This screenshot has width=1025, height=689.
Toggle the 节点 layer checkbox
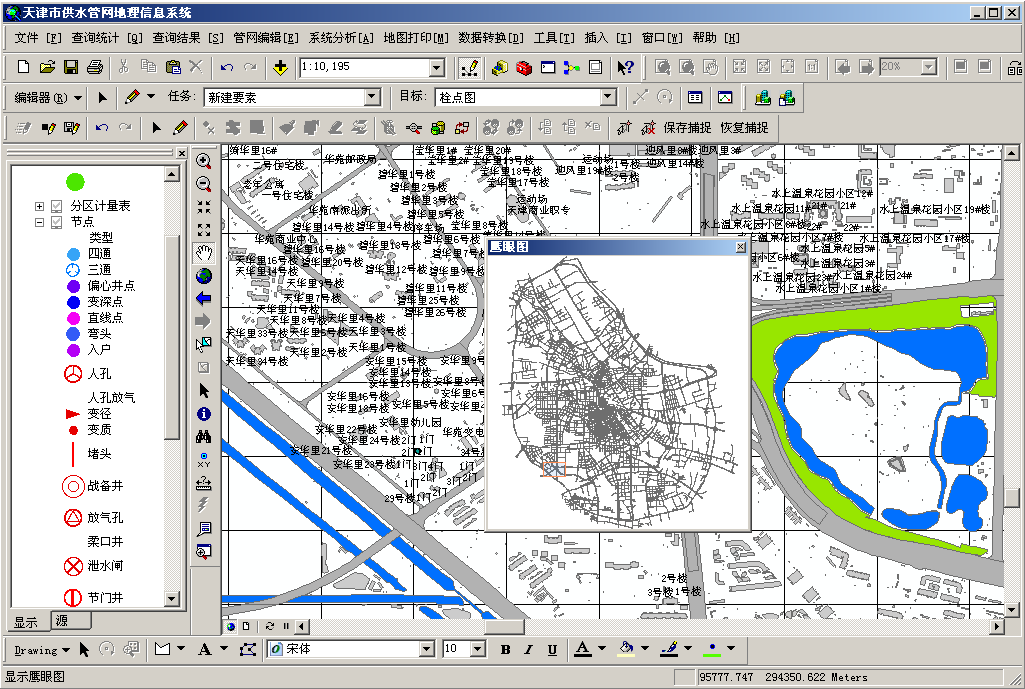57,222
